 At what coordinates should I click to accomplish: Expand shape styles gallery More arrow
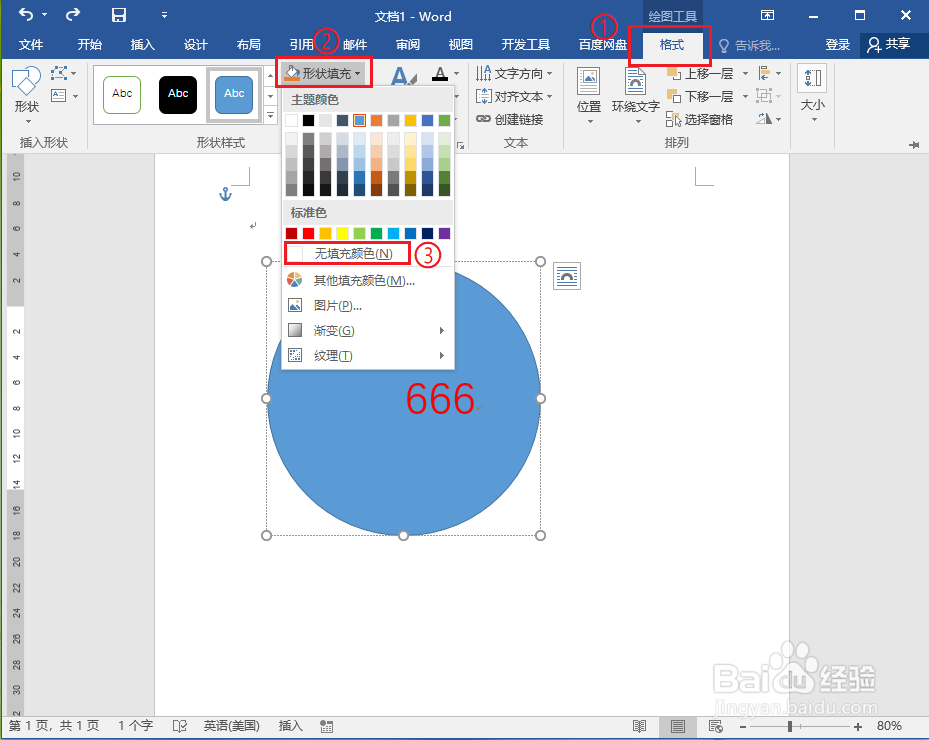pyautogui.click(x=271, y=115)
